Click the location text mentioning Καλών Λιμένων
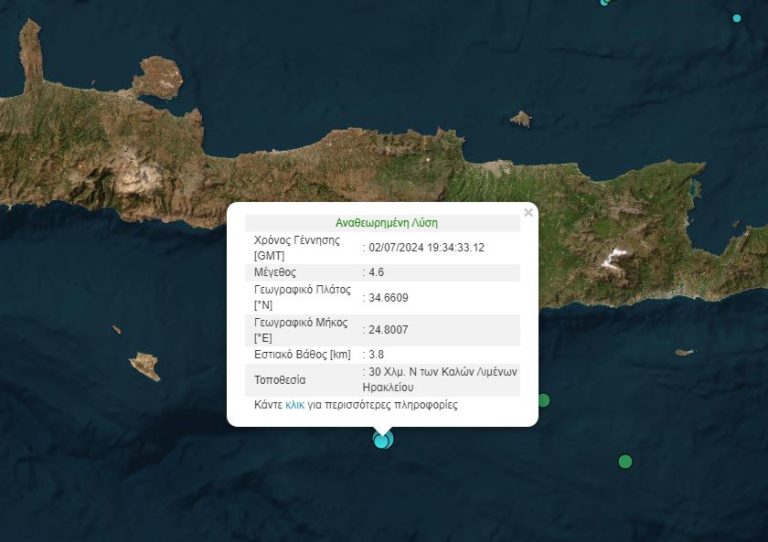The width and height of the screenshot is (768, 542). pyautogui.click(x=440, y=379)
